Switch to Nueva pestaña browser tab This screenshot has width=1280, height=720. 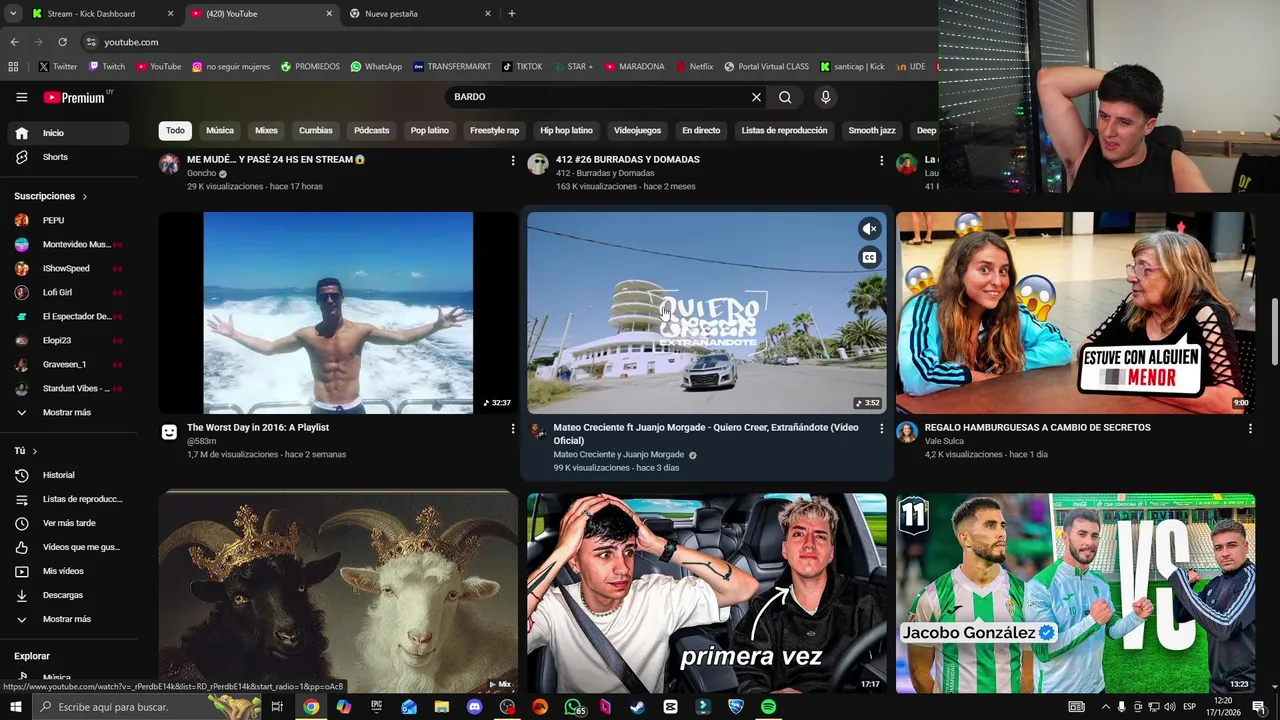[x=420, y=14]
